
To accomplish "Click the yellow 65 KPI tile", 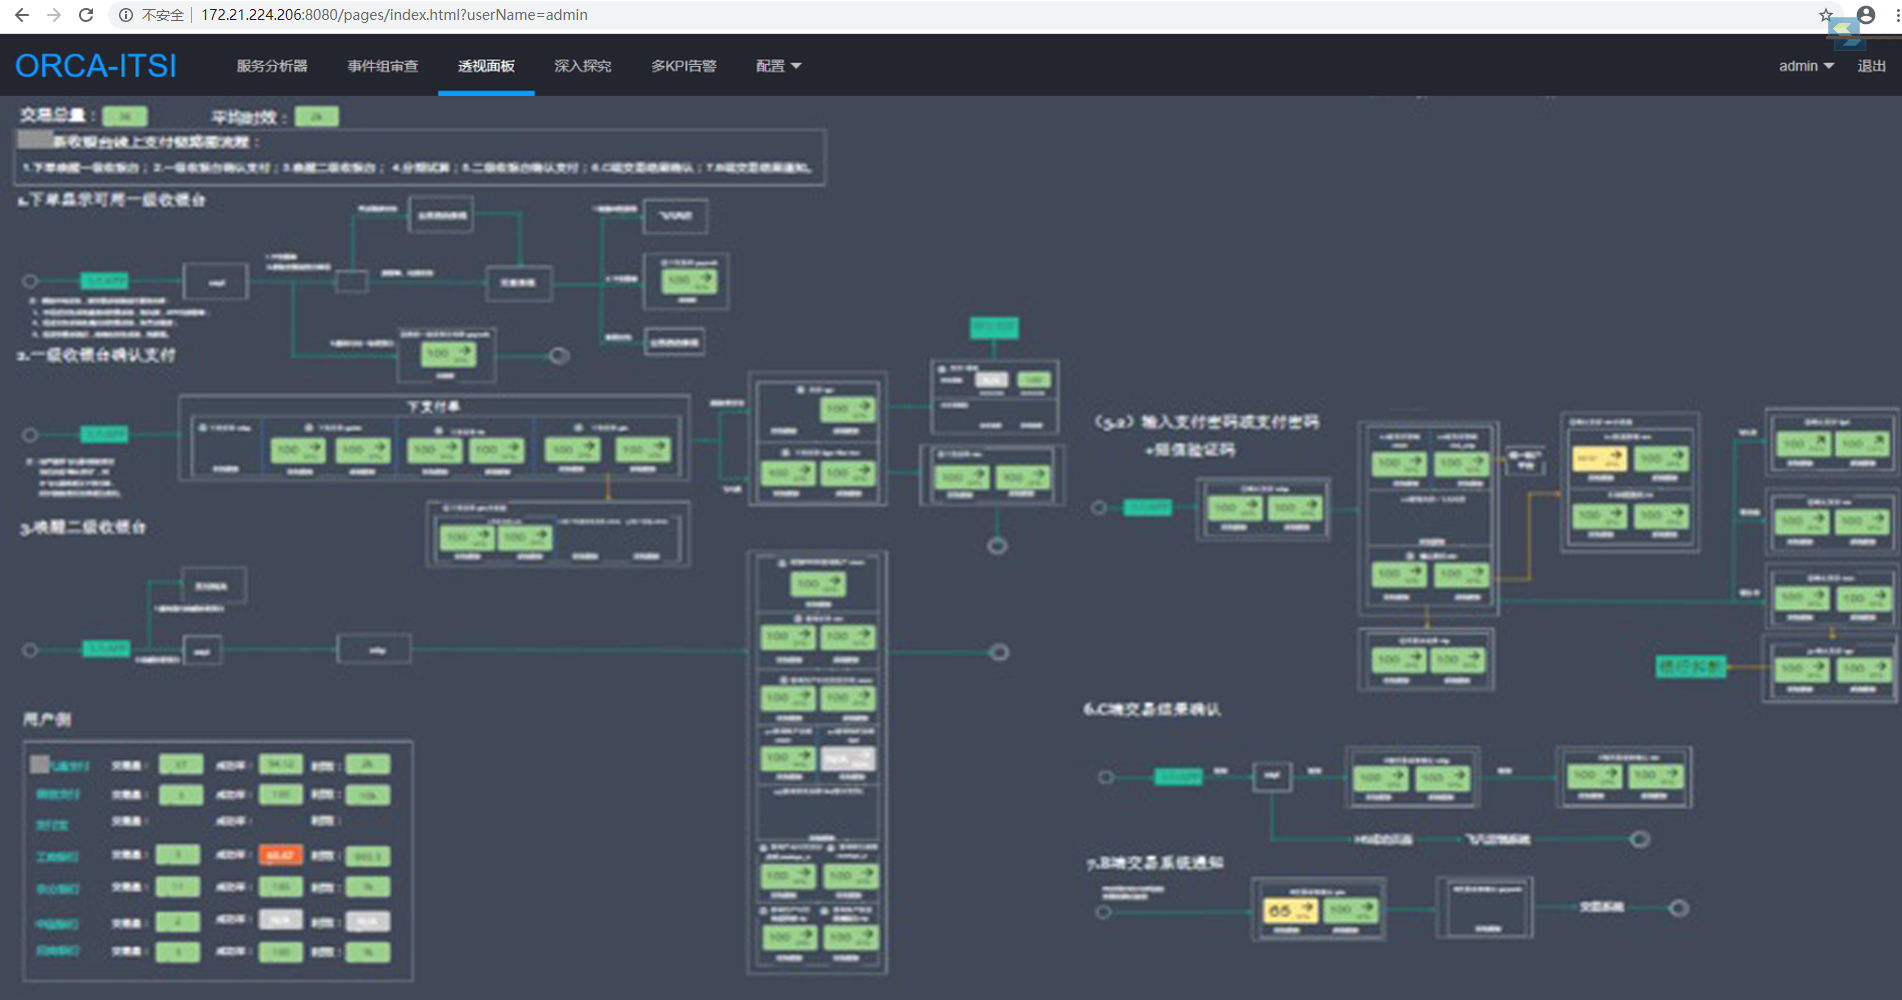I will click(x=1290, y=910).
